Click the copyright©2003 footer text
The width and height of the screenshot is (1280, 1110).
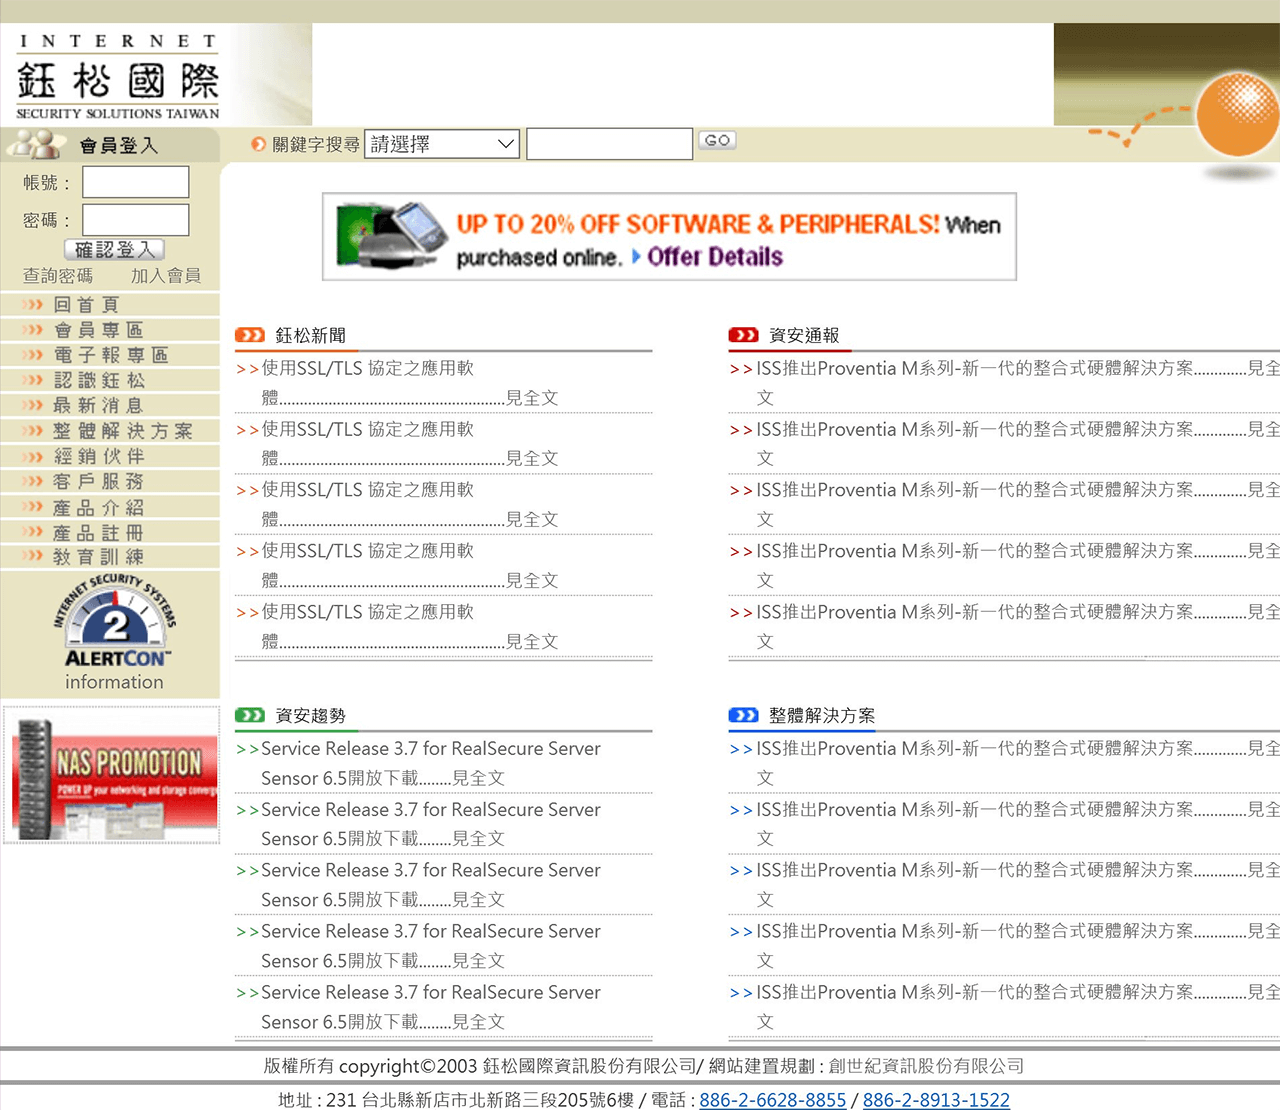pos(410,1066)
